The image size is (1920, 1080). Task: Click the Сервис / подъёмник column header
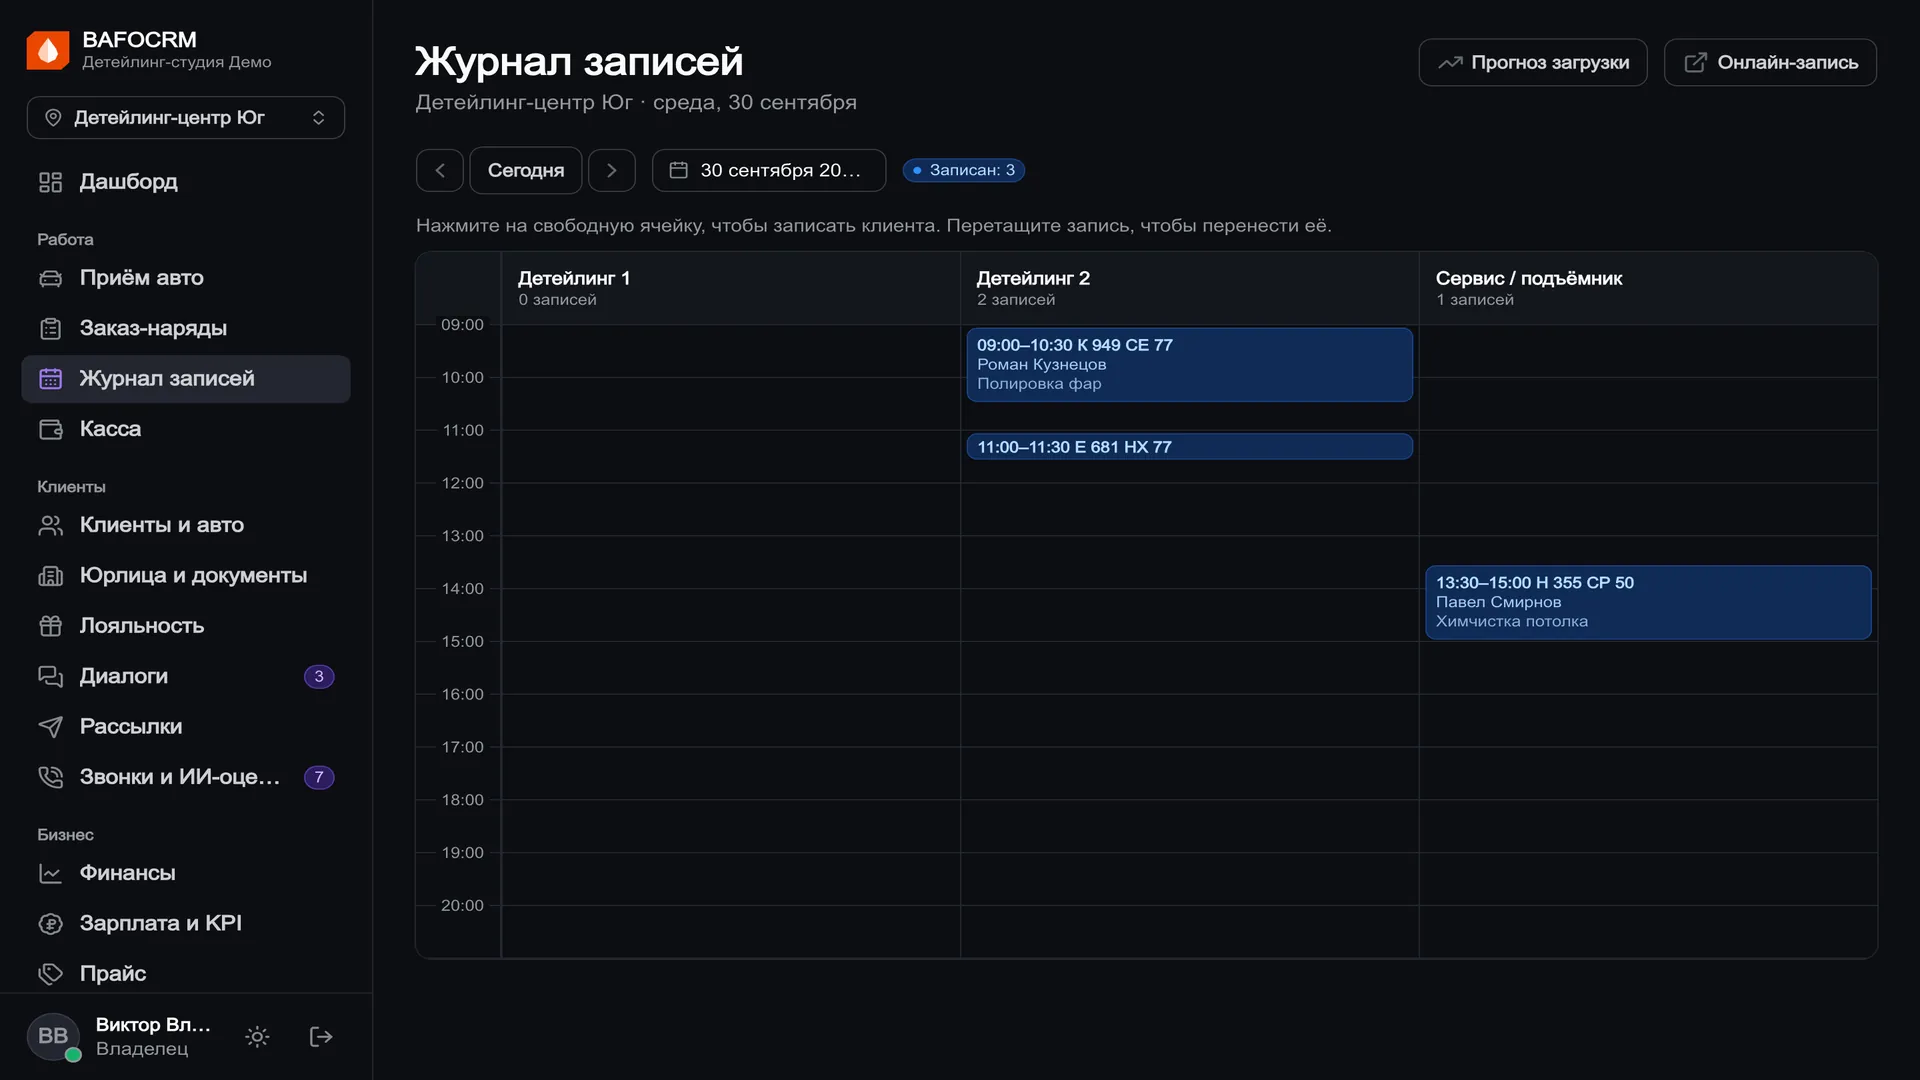tap(1648, 288)
